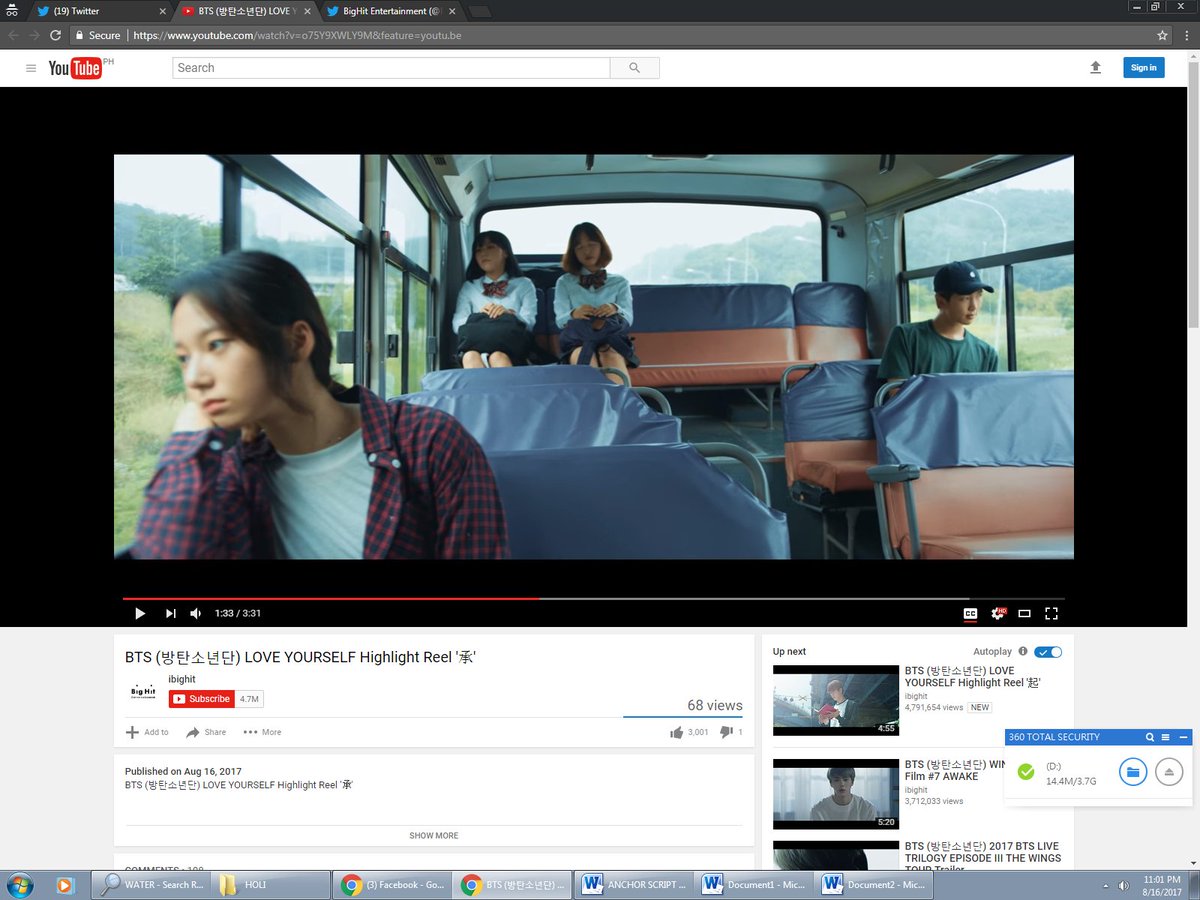Click the search magnifier button
This screenshot has height=900, width=1200.
634,68
